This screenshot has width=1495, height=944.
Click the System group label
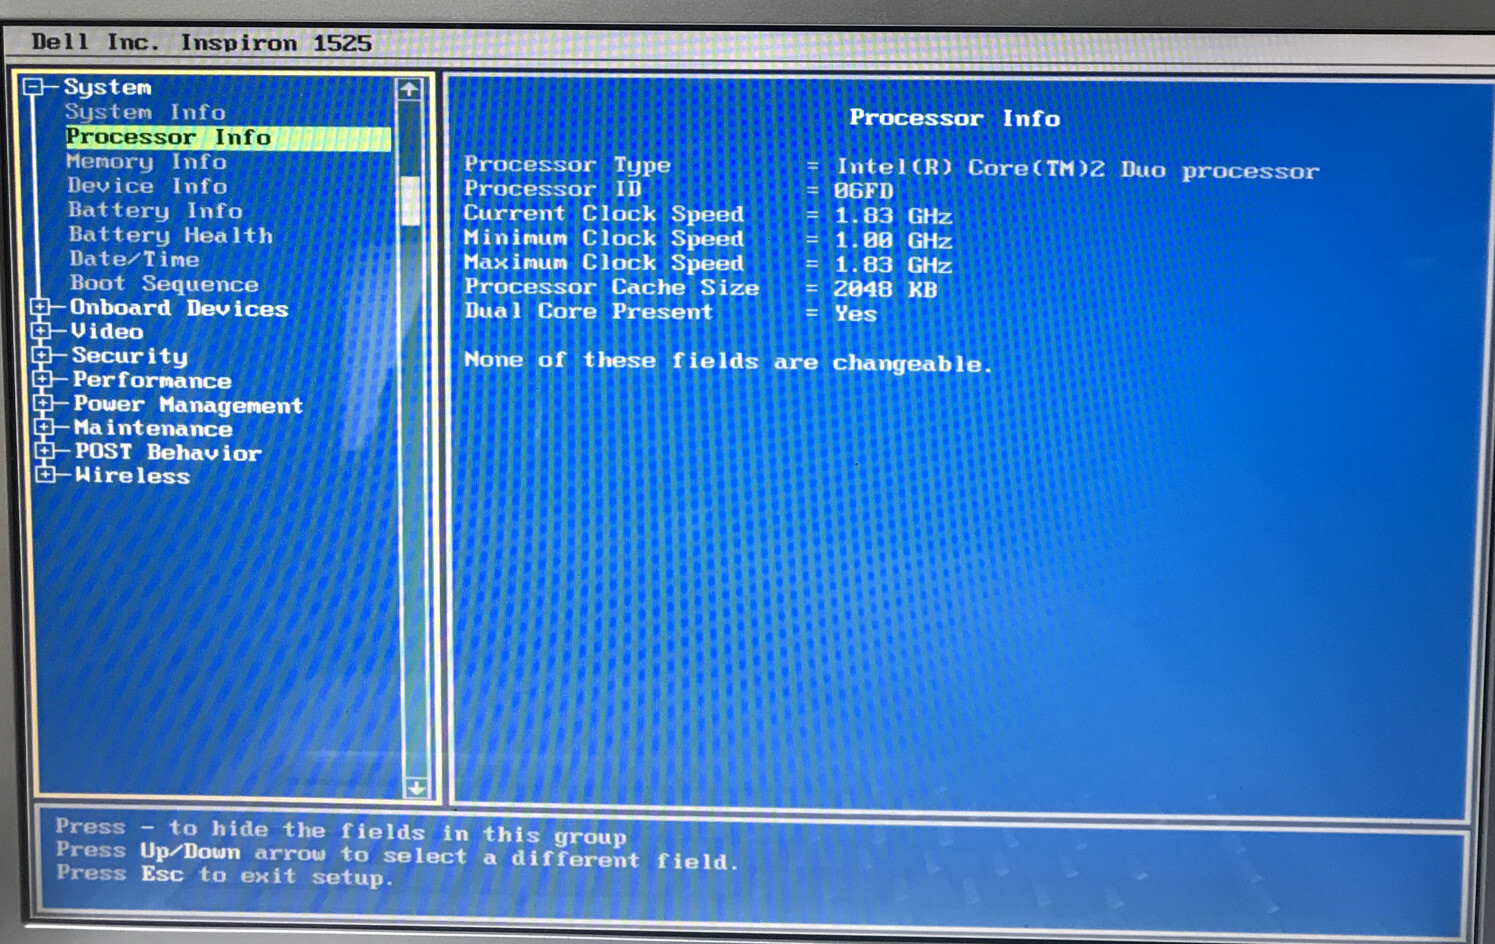point(108,87)
